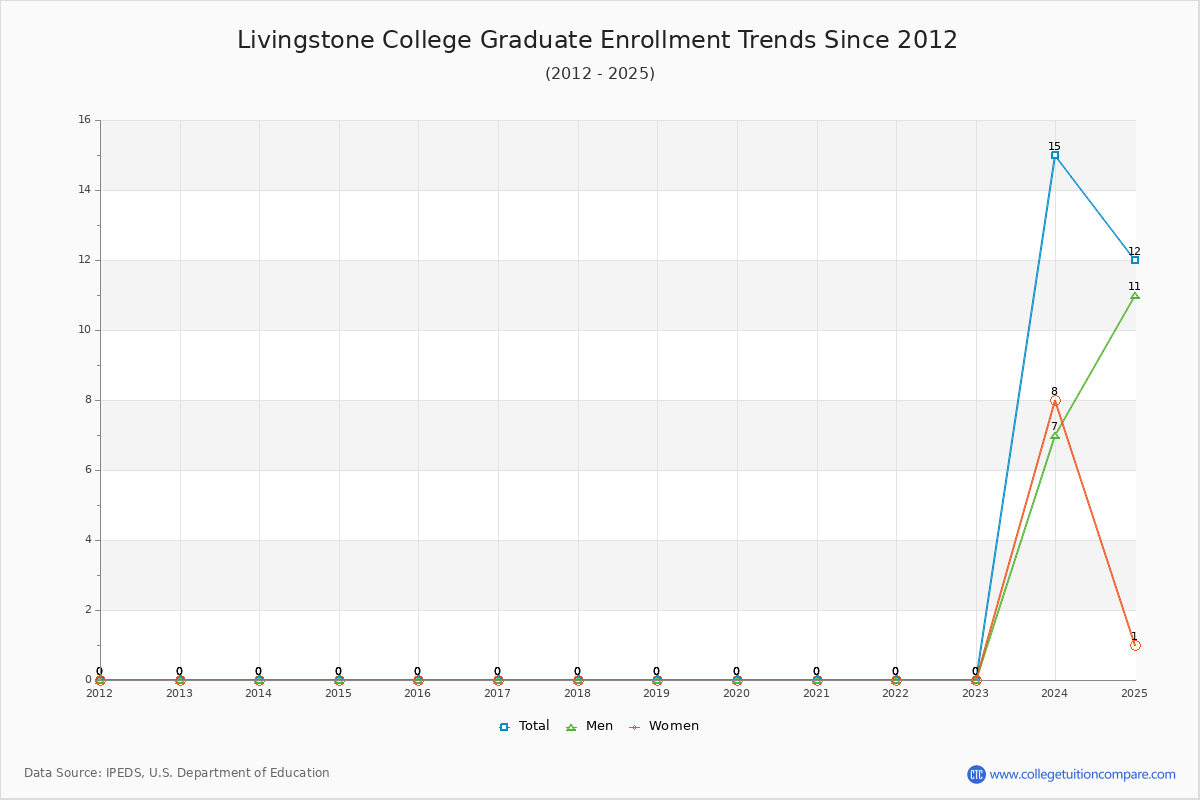Click the 2023 x-axis label
The image size is (1200, 800).
pyautogui.click(x=976, y=692)
